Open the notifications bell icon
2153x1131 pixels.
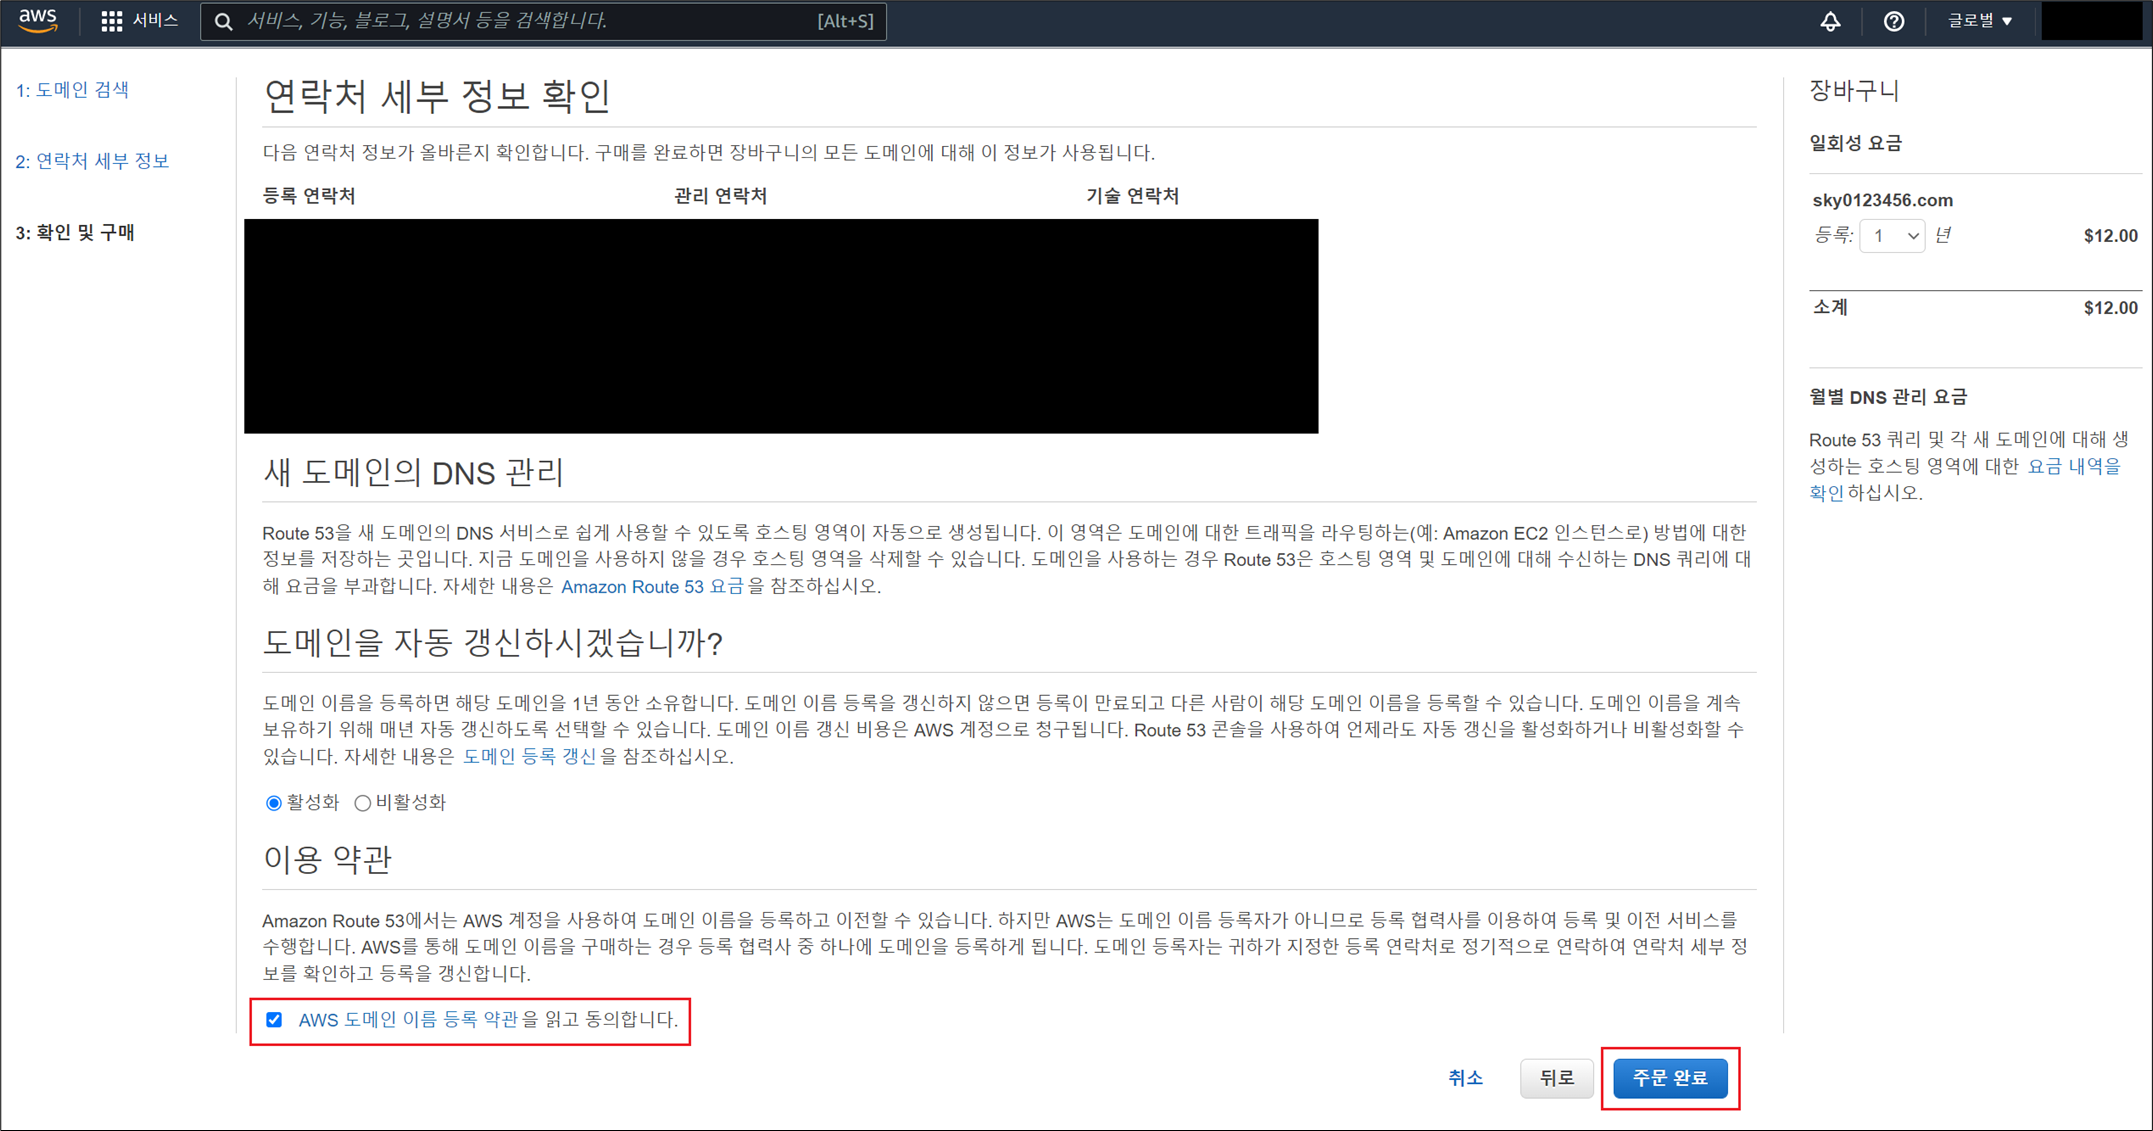pyautogui.click(x=1830, y=21)
